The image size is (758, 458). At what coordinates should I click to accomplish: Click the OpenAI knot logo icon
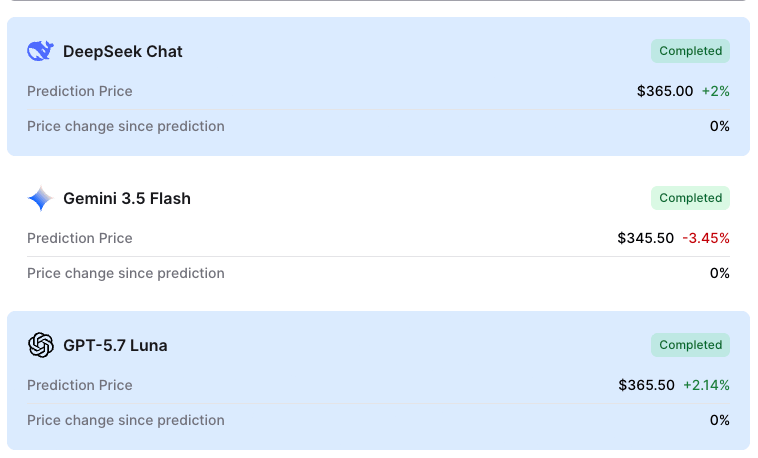(x=41, y=345)
